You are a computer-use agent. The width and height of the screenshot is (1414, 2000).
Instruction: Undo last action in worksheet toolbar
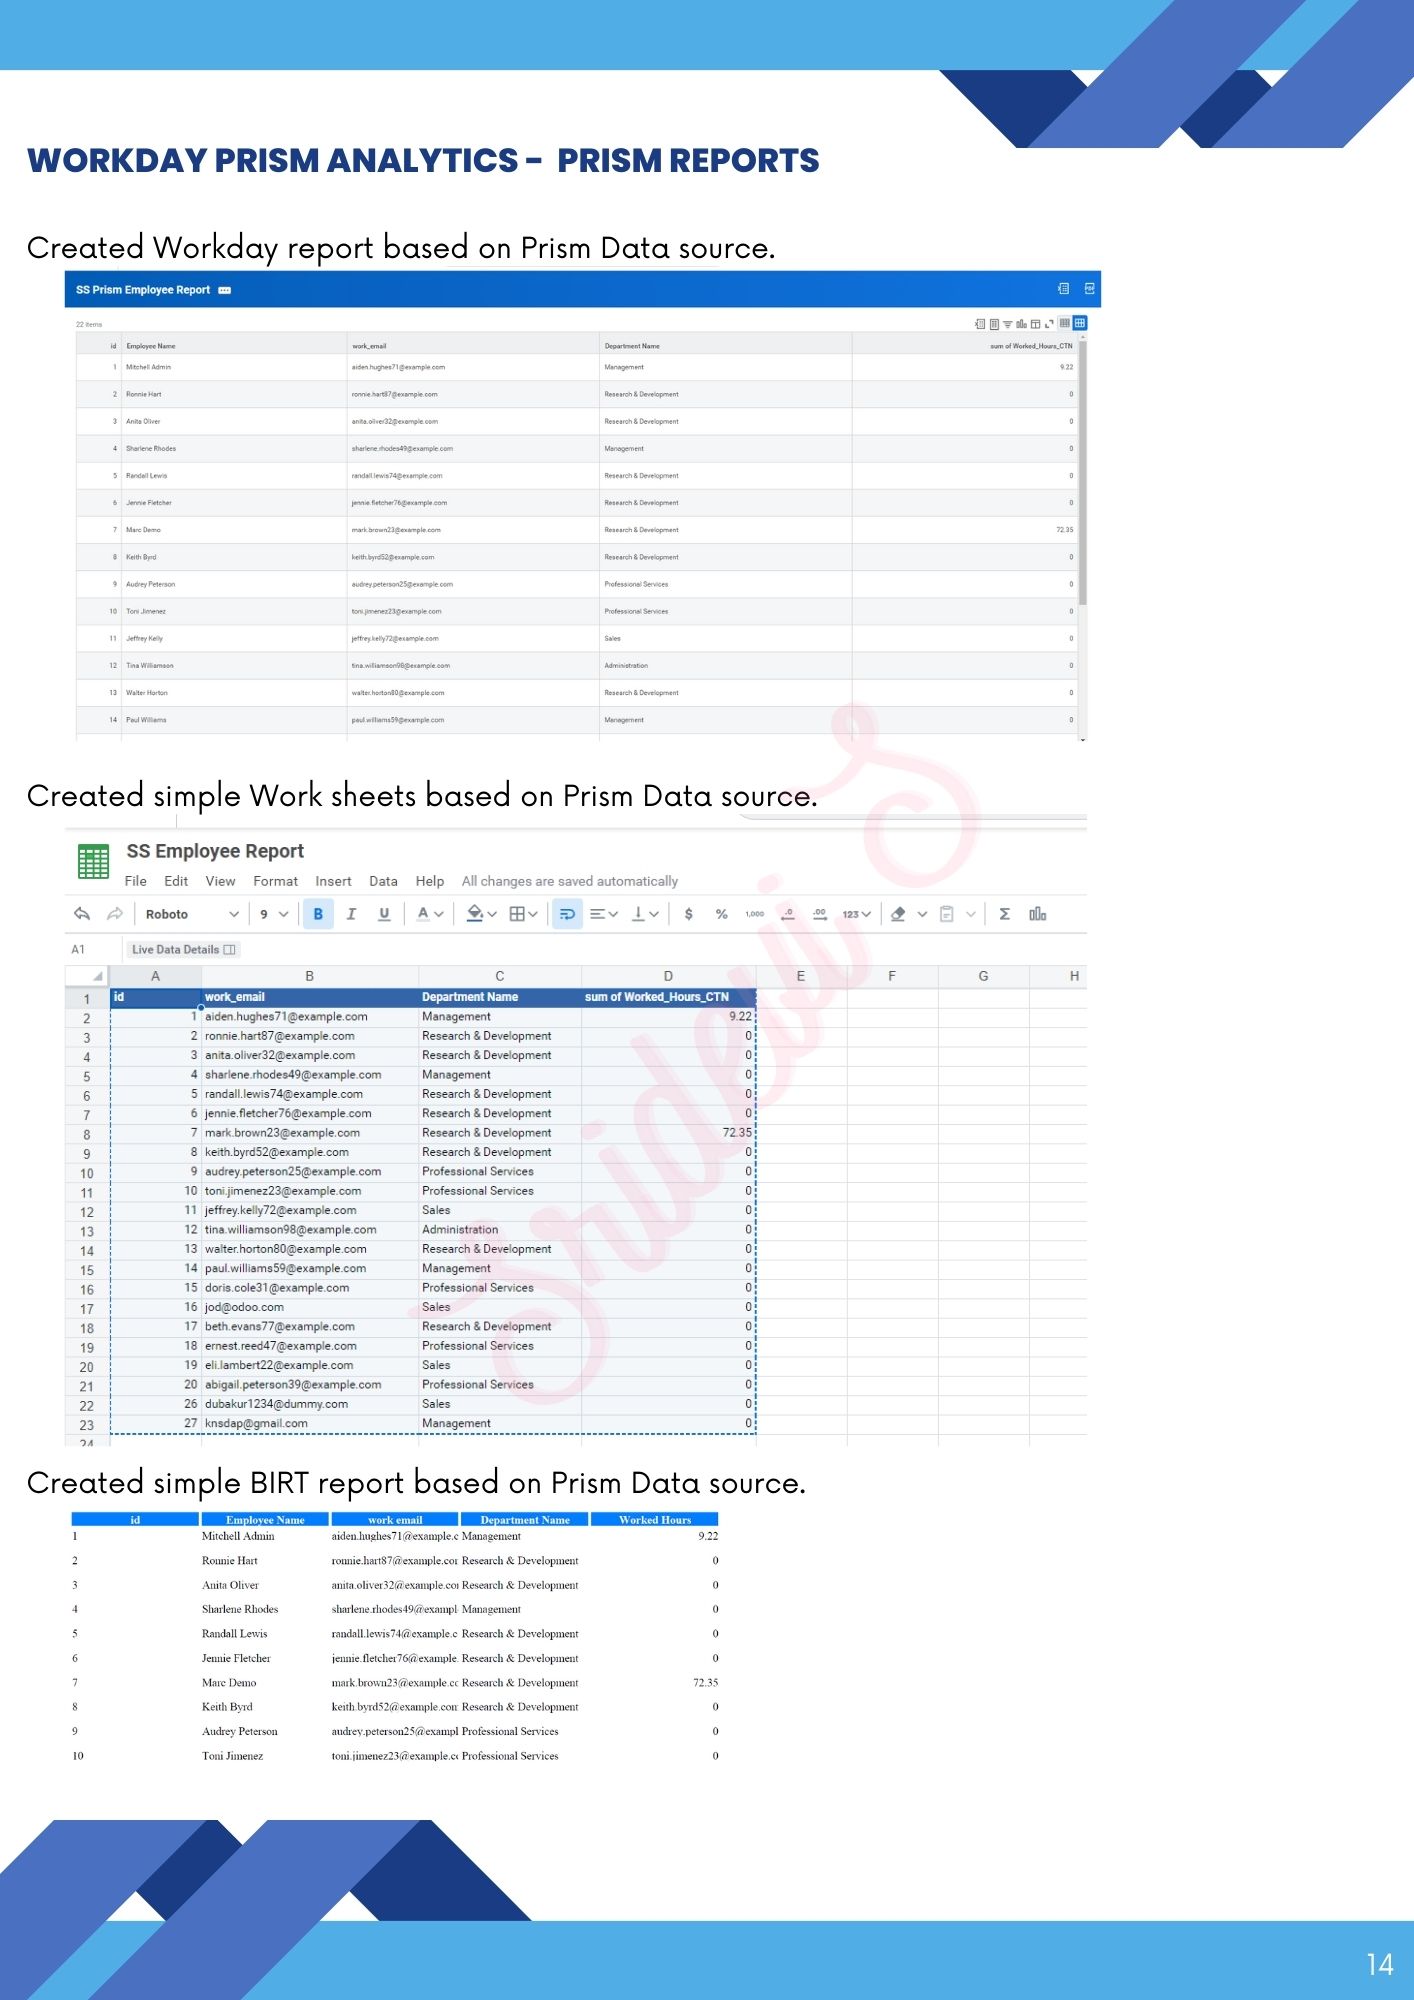82,914
